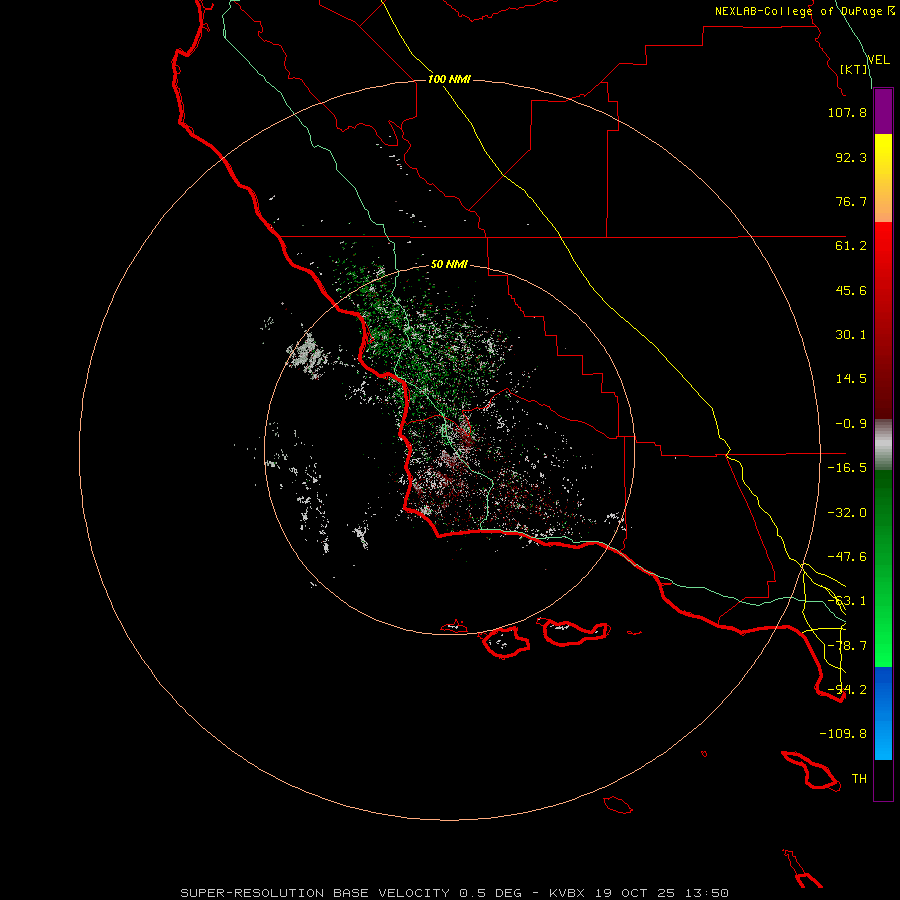
Task: Select the -78.7 scale label
Action: [x=847, y=646]
